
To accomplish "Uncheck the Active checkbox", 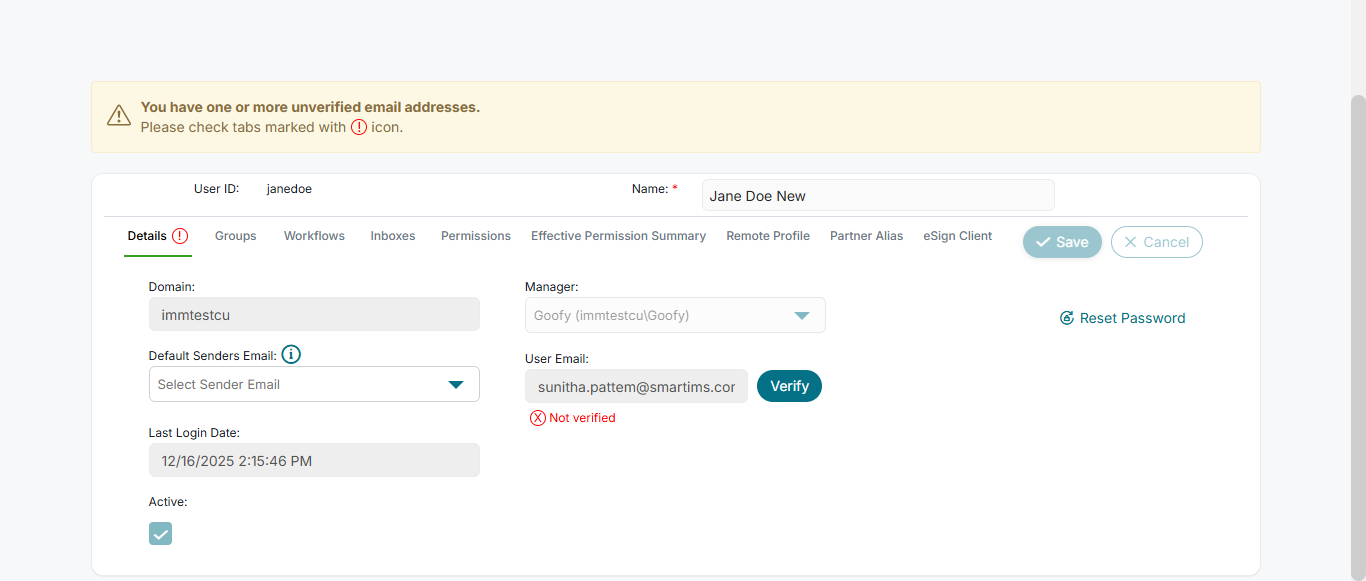I will (160, 533).
